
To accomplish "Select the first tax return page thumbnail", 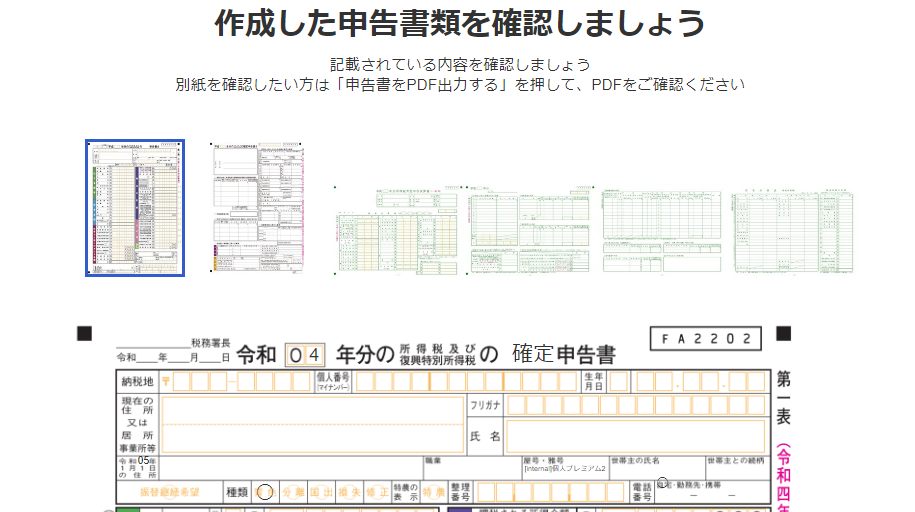I will (135, 208).
